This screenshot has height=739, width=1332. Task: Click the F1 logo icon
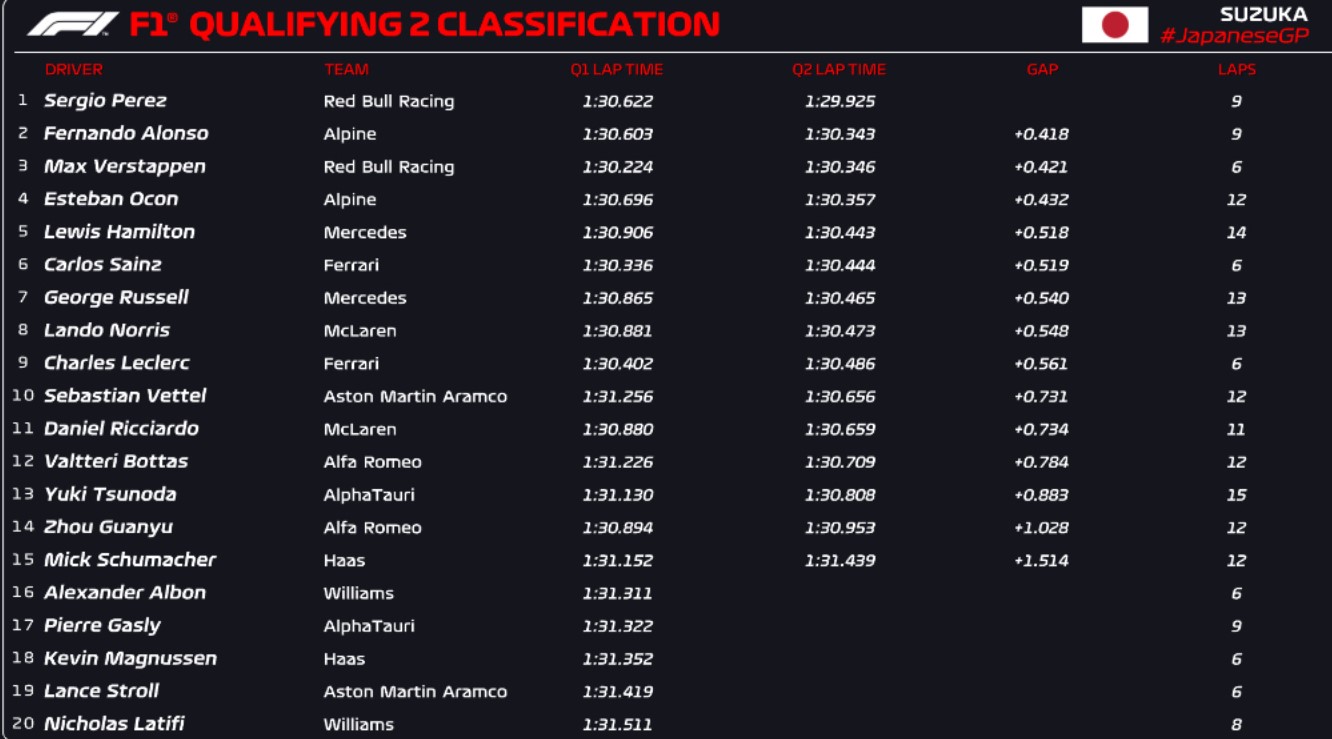click(x=72, y=24)
